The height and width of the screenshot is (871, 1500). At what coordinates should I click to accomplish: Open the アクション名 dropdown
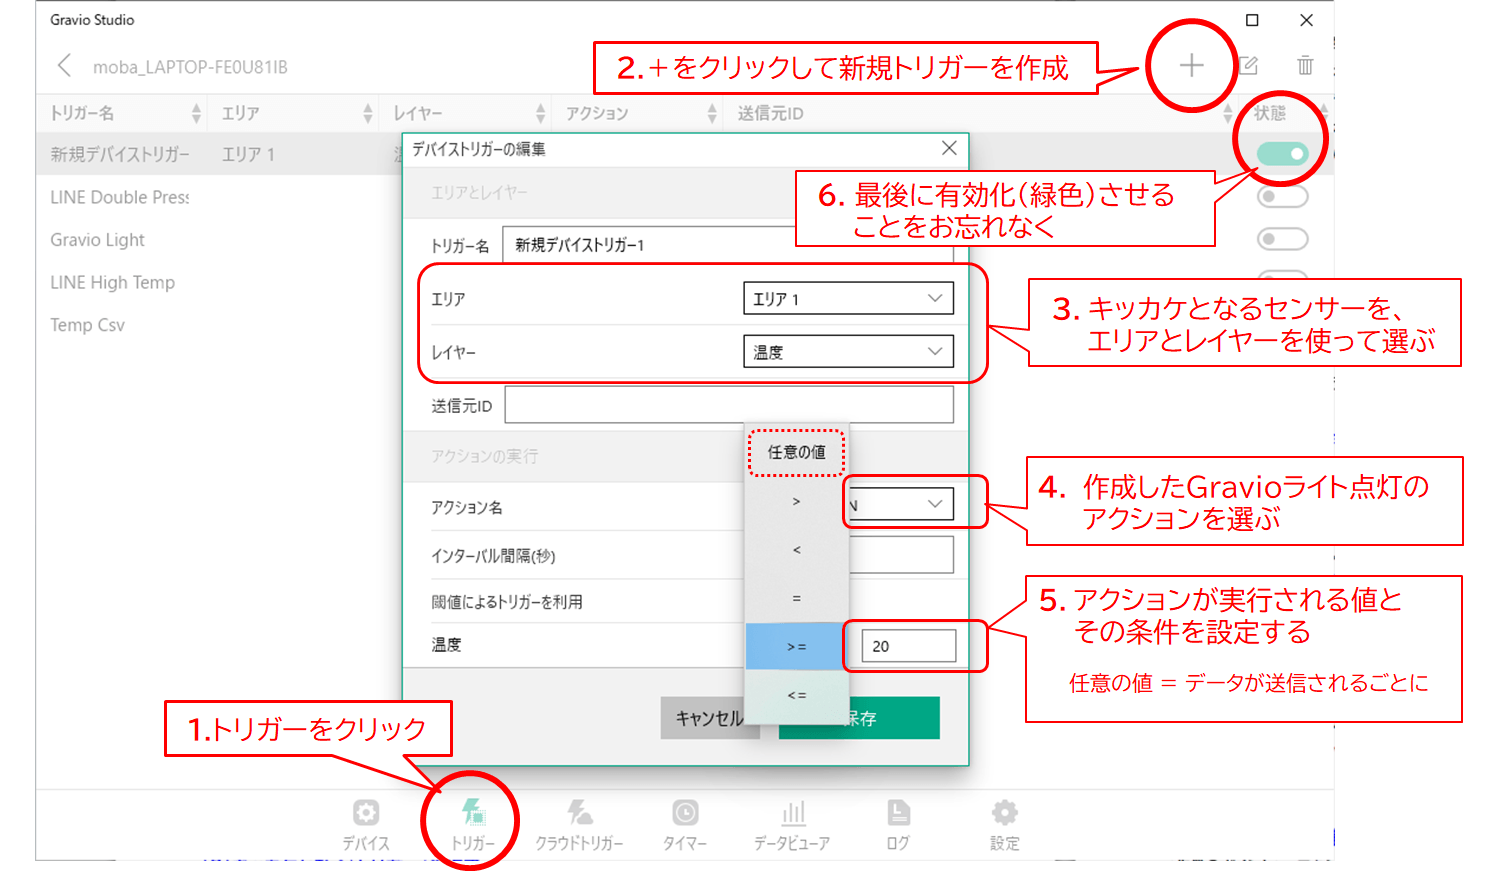point(901,504)
